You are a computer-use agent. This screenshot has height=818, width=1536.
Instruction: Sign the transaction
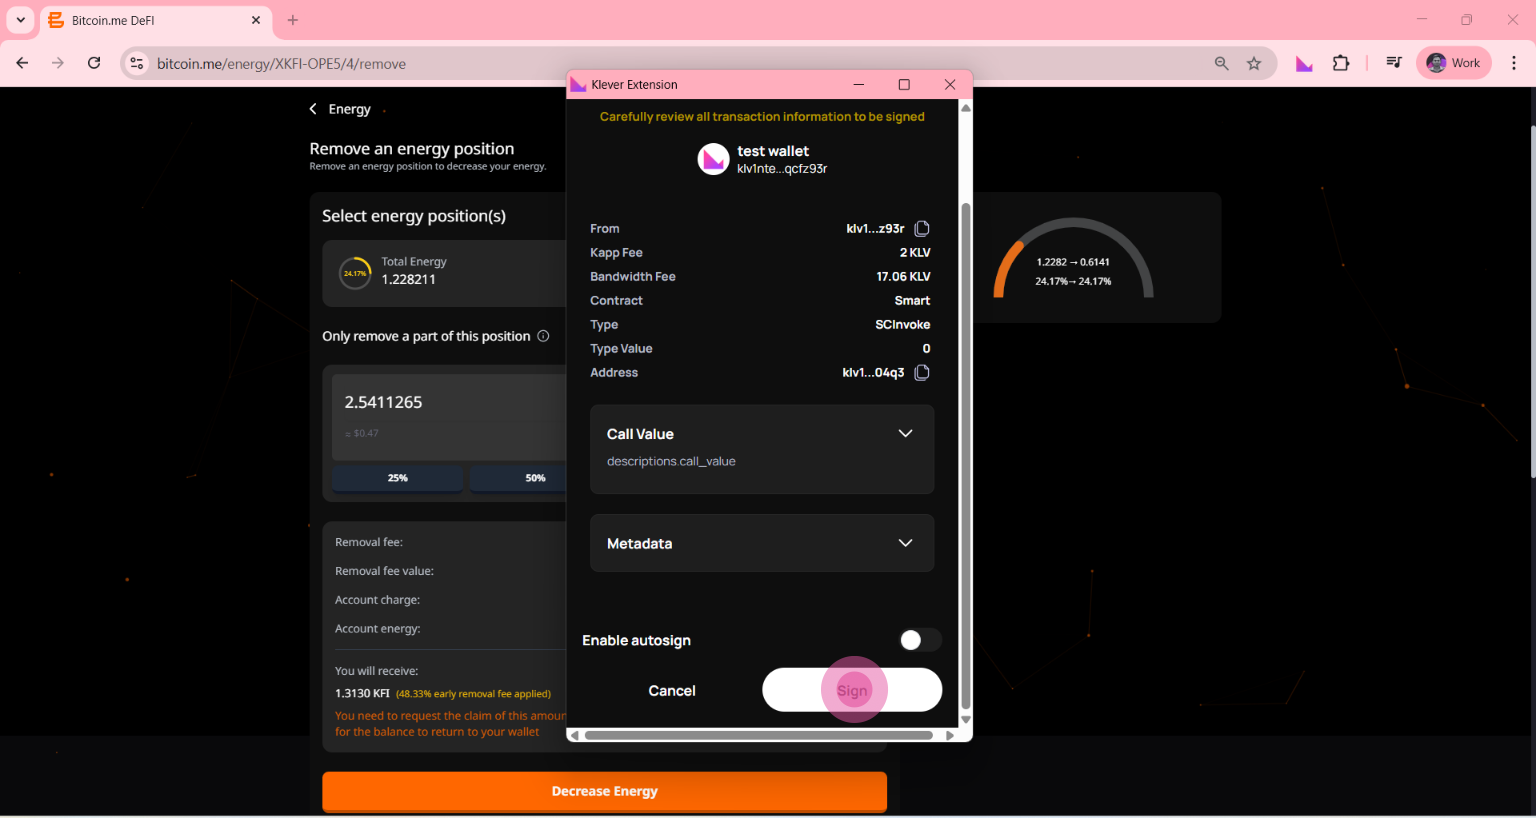tap(852, 690)
